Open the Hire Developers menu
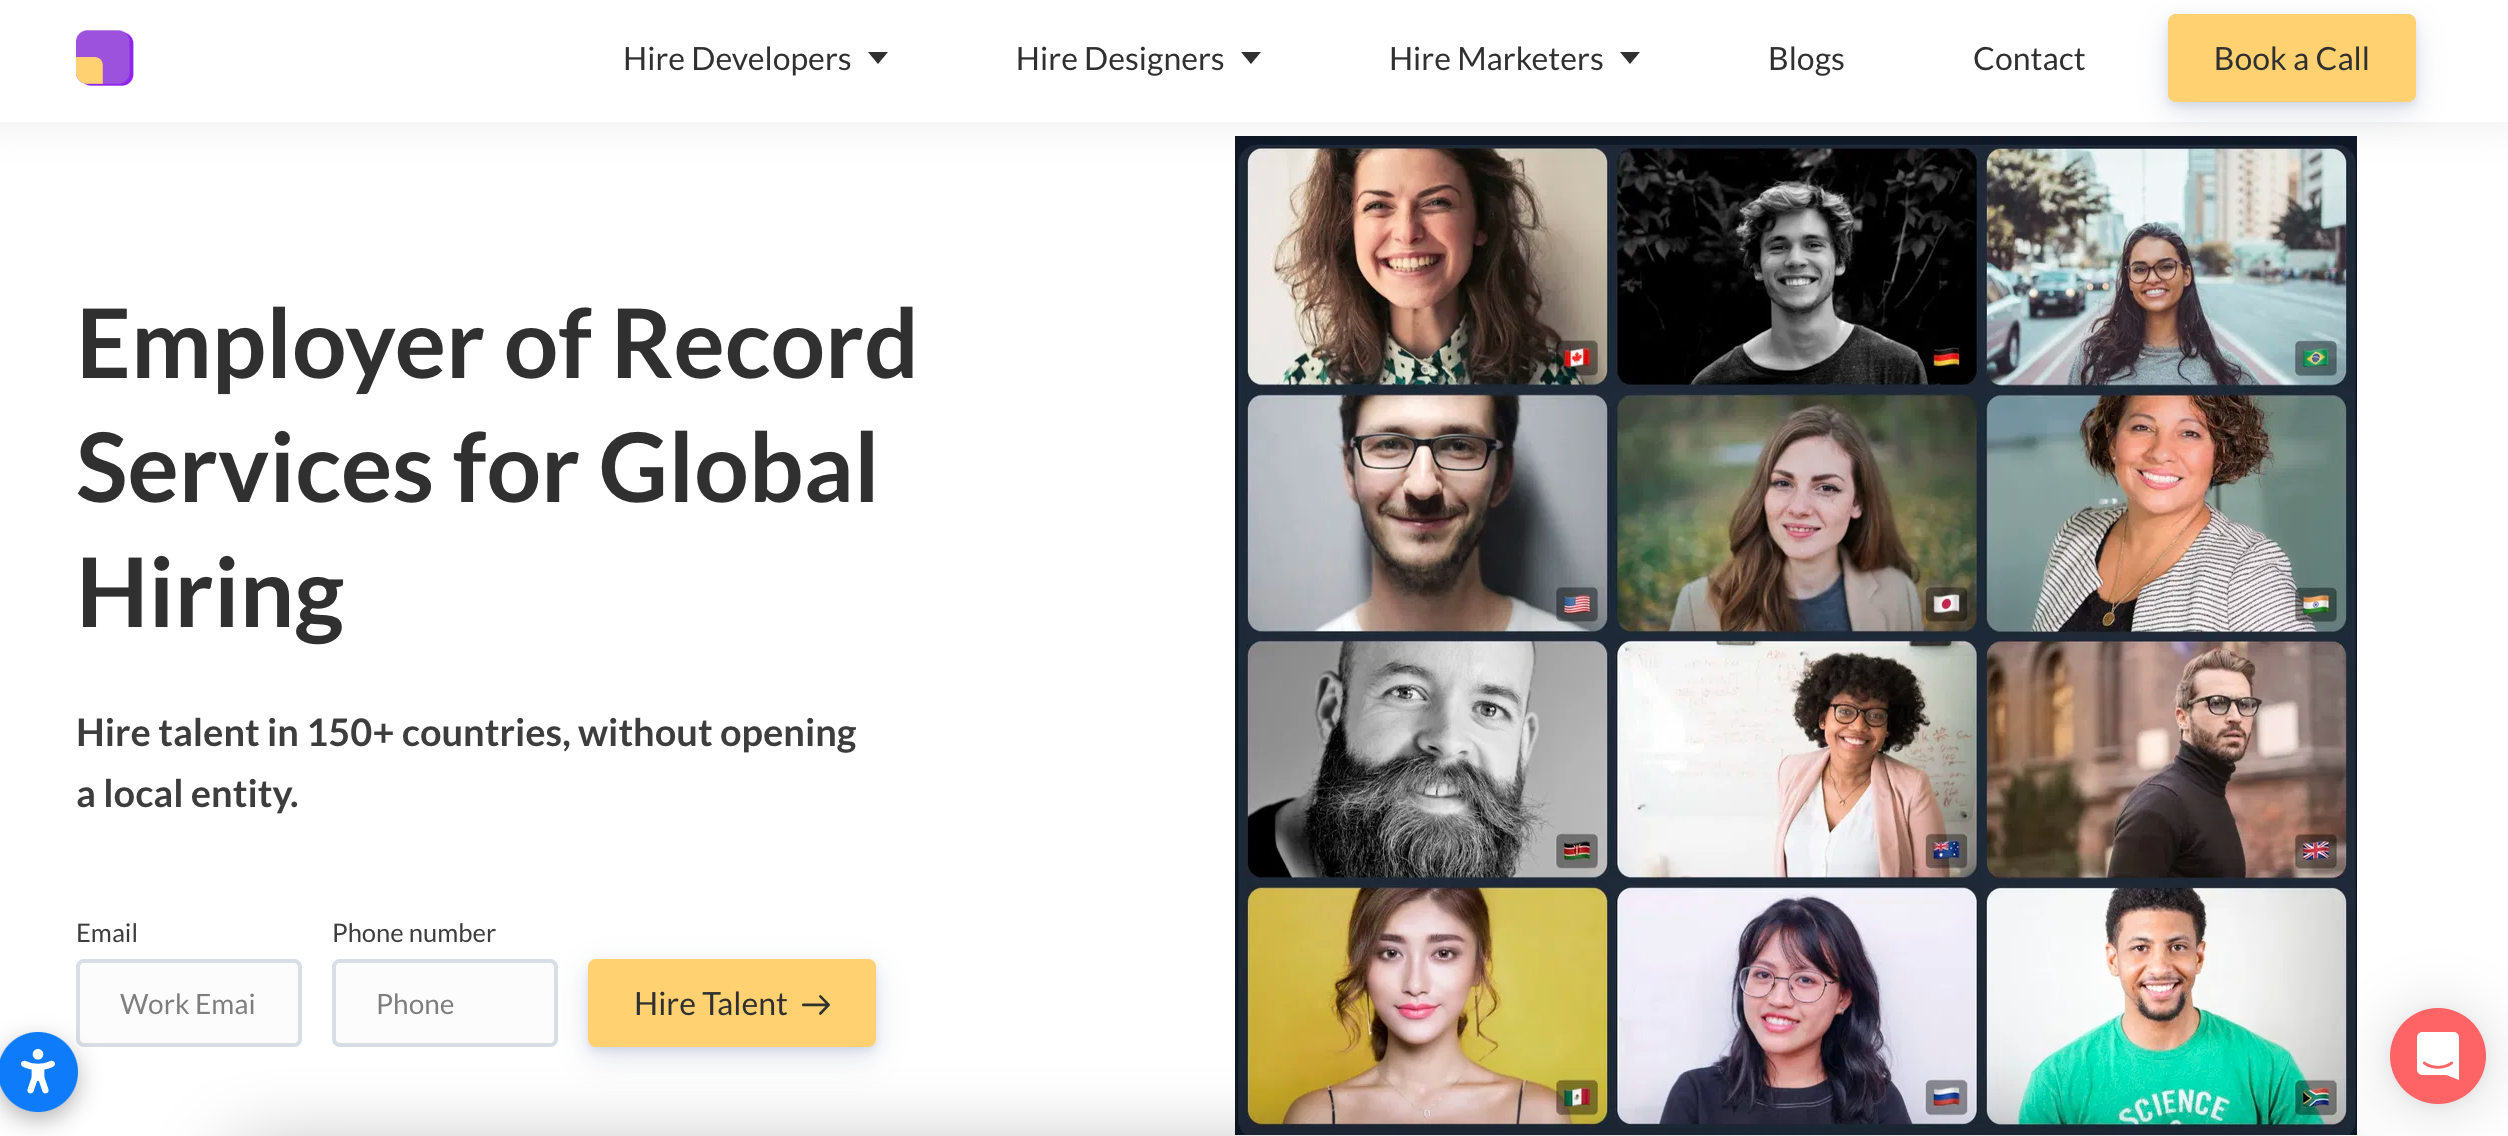 coord(737,59)
